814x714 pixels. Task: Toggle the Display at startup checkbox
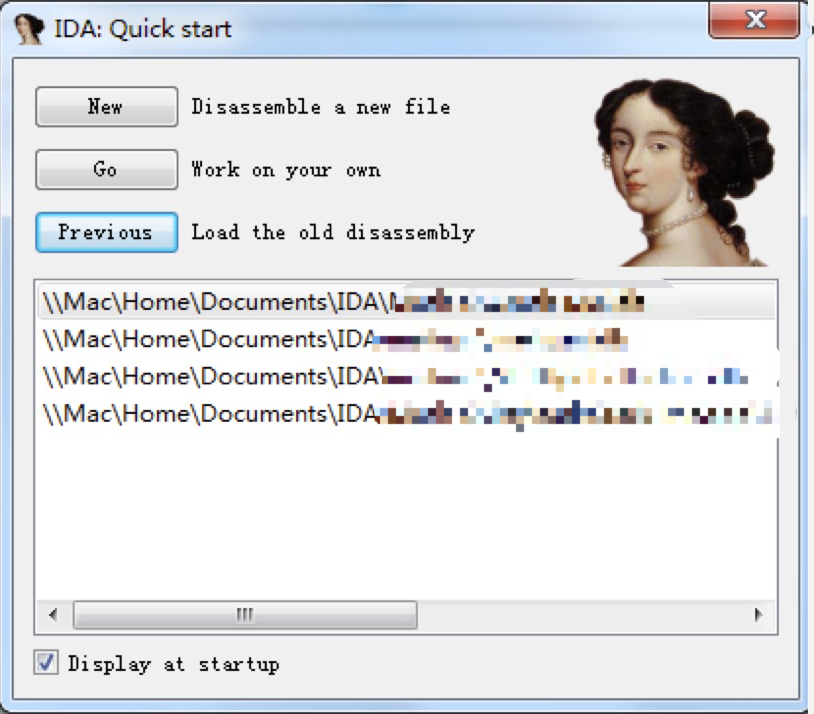pos(46,663)
